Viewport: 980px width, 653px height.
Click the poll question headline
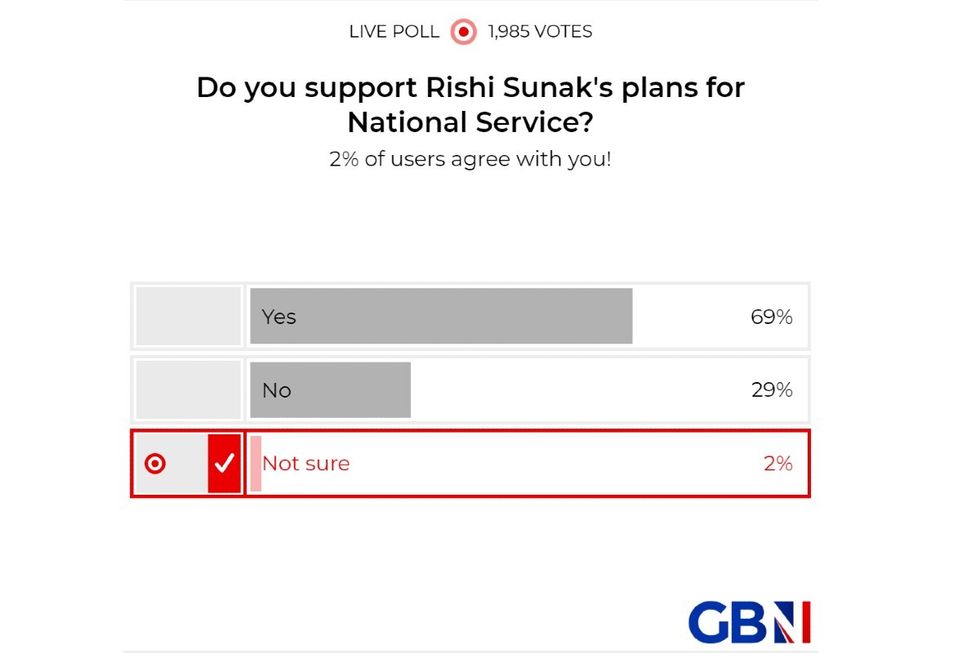(x=470, y=104)
